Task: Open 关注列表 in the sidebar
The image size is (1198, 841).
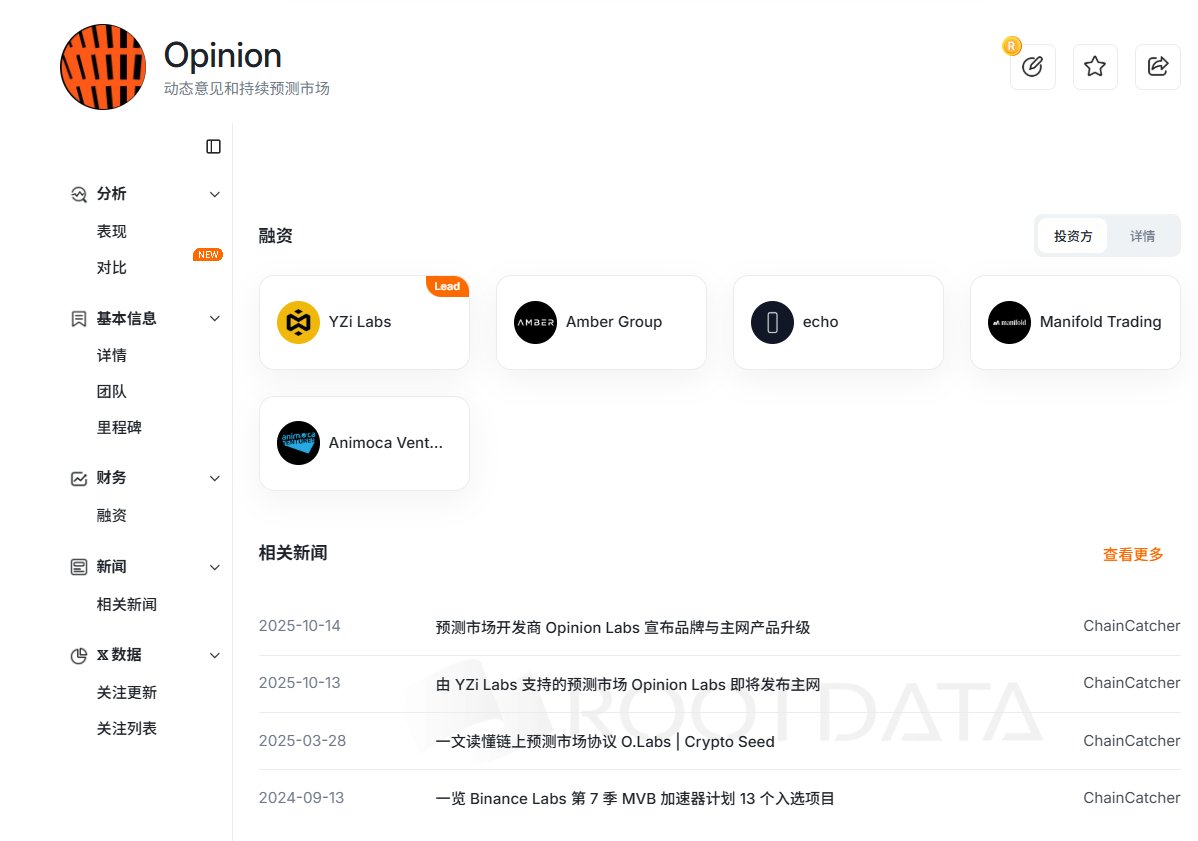Action: (x=127, y=728)
